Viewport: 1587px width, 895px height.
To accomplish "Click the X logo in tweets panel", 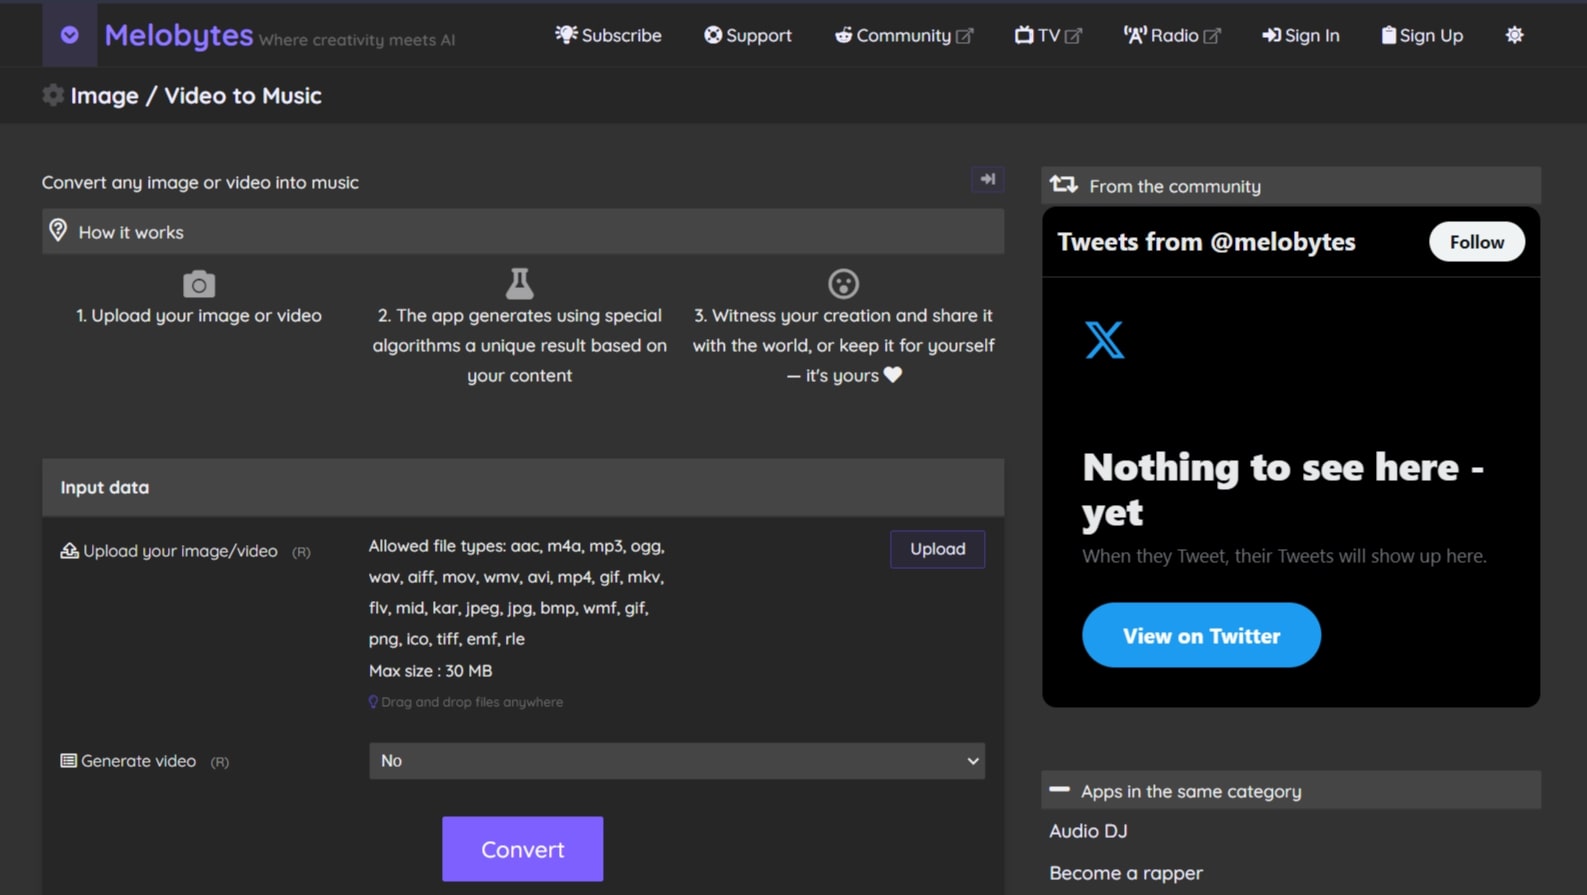I will coord(1104,340).
